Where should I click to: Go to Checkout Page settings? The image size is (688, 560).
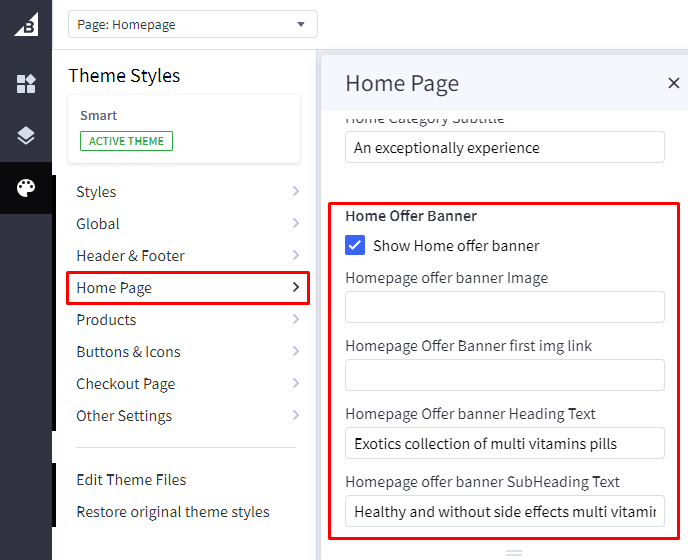[187, 384]
